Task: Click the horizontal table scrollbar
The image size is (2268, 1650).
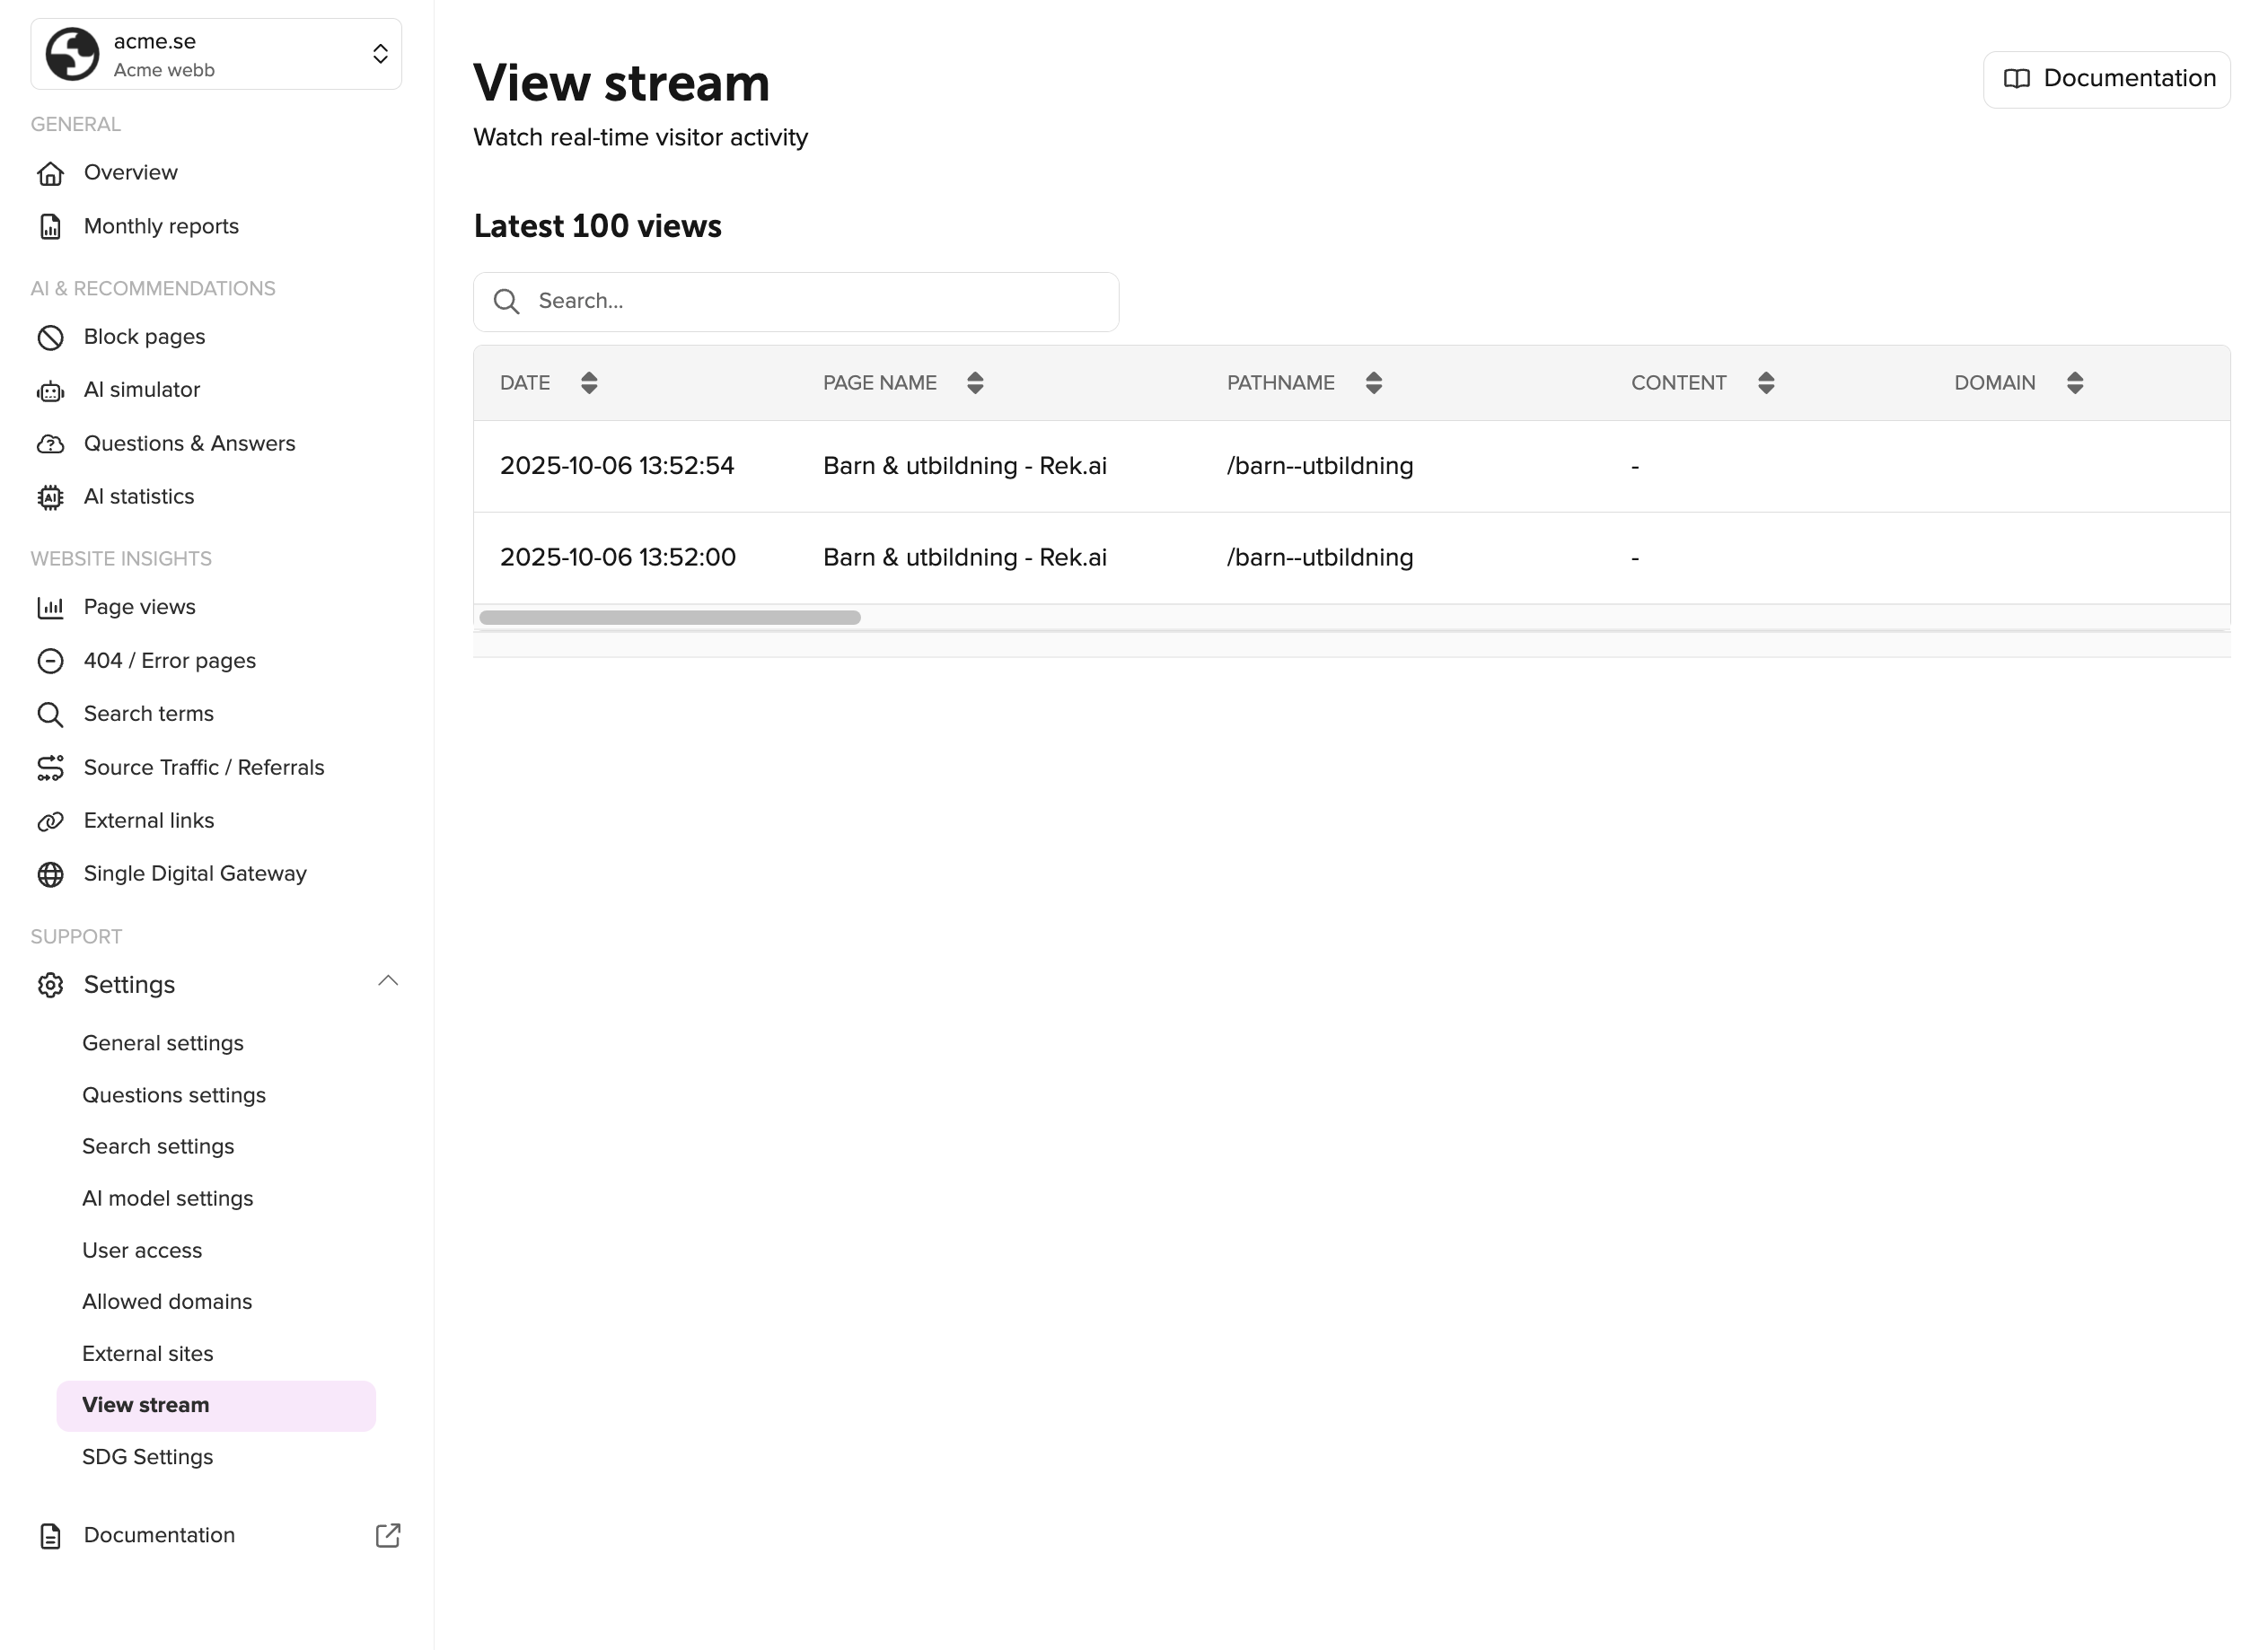Action: tap(670, 618)
